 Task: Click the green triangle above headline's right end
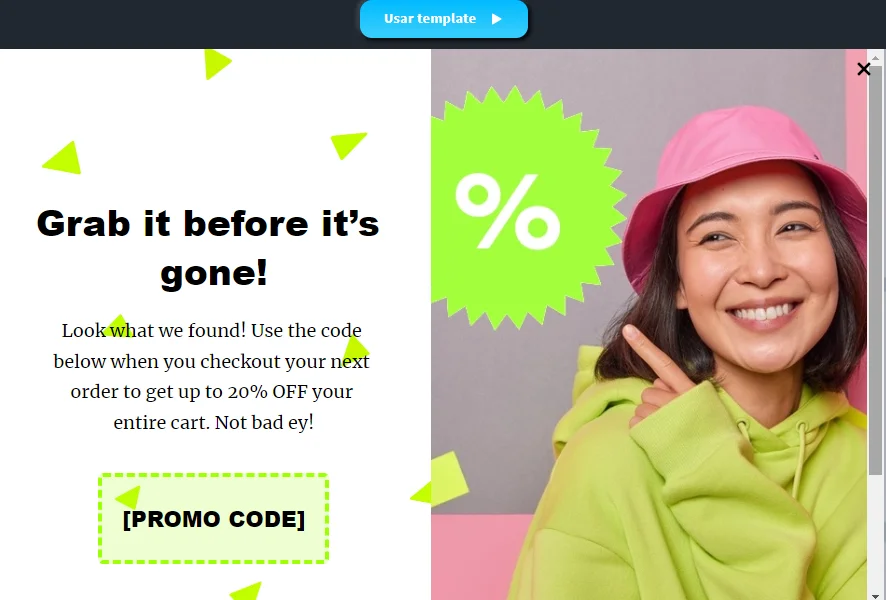click(348, 145)
